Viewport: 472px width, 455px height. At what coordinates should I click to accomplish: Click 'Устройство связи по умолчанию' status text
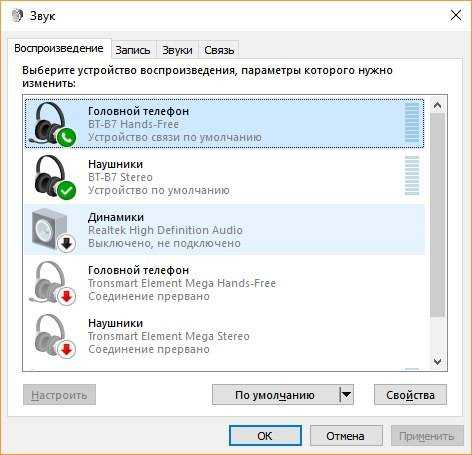175,137
